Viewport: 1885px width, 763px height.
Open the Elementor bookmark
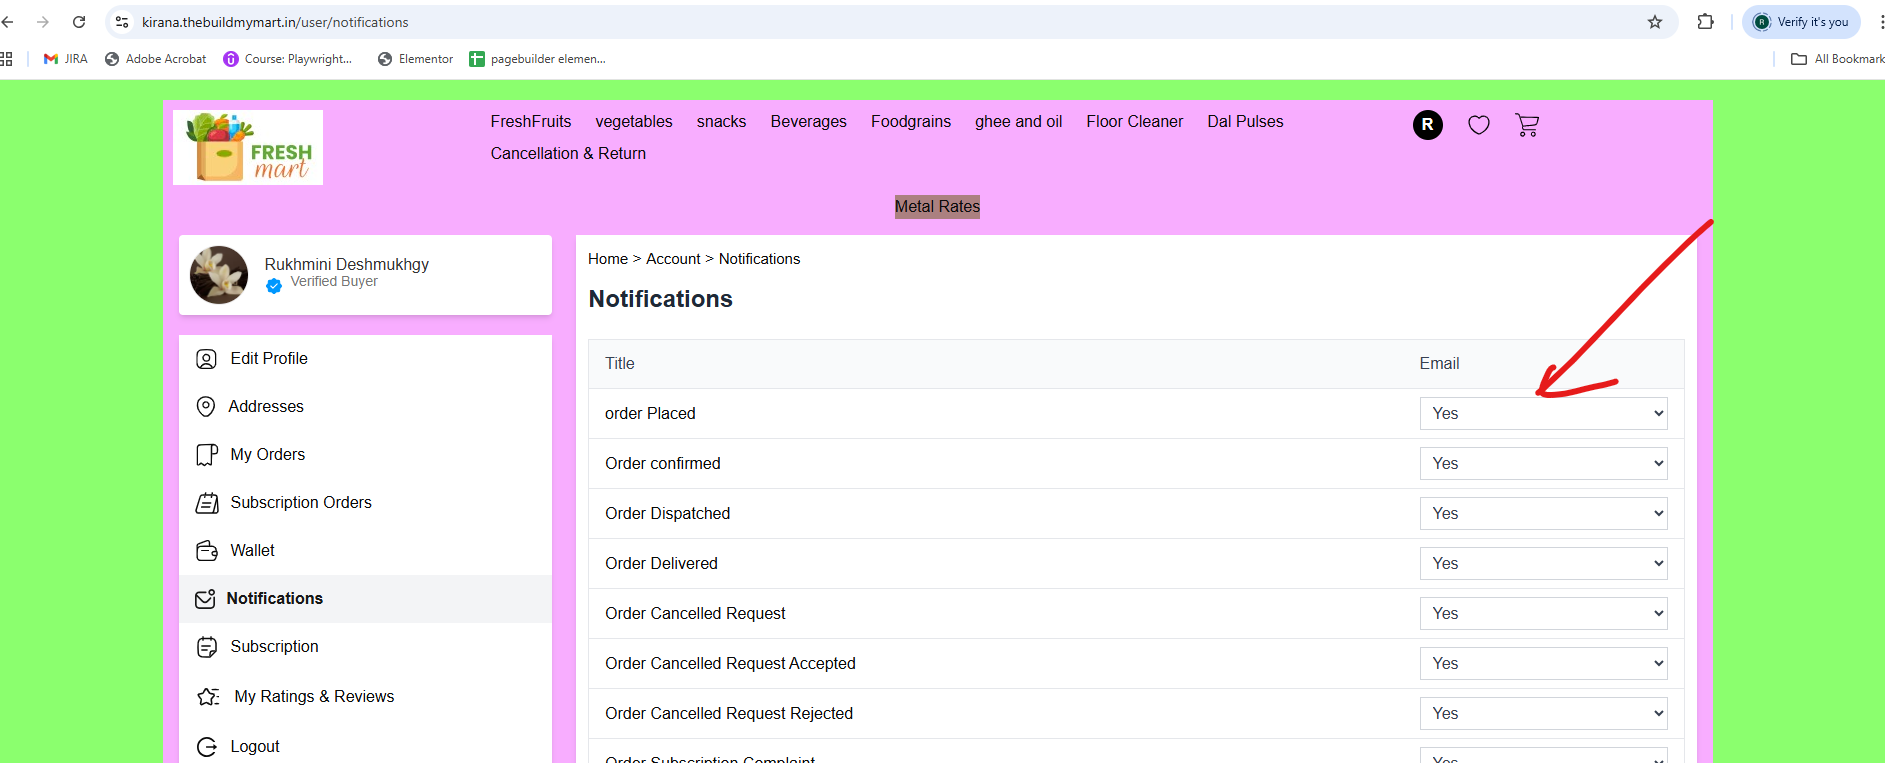[415, 59]
